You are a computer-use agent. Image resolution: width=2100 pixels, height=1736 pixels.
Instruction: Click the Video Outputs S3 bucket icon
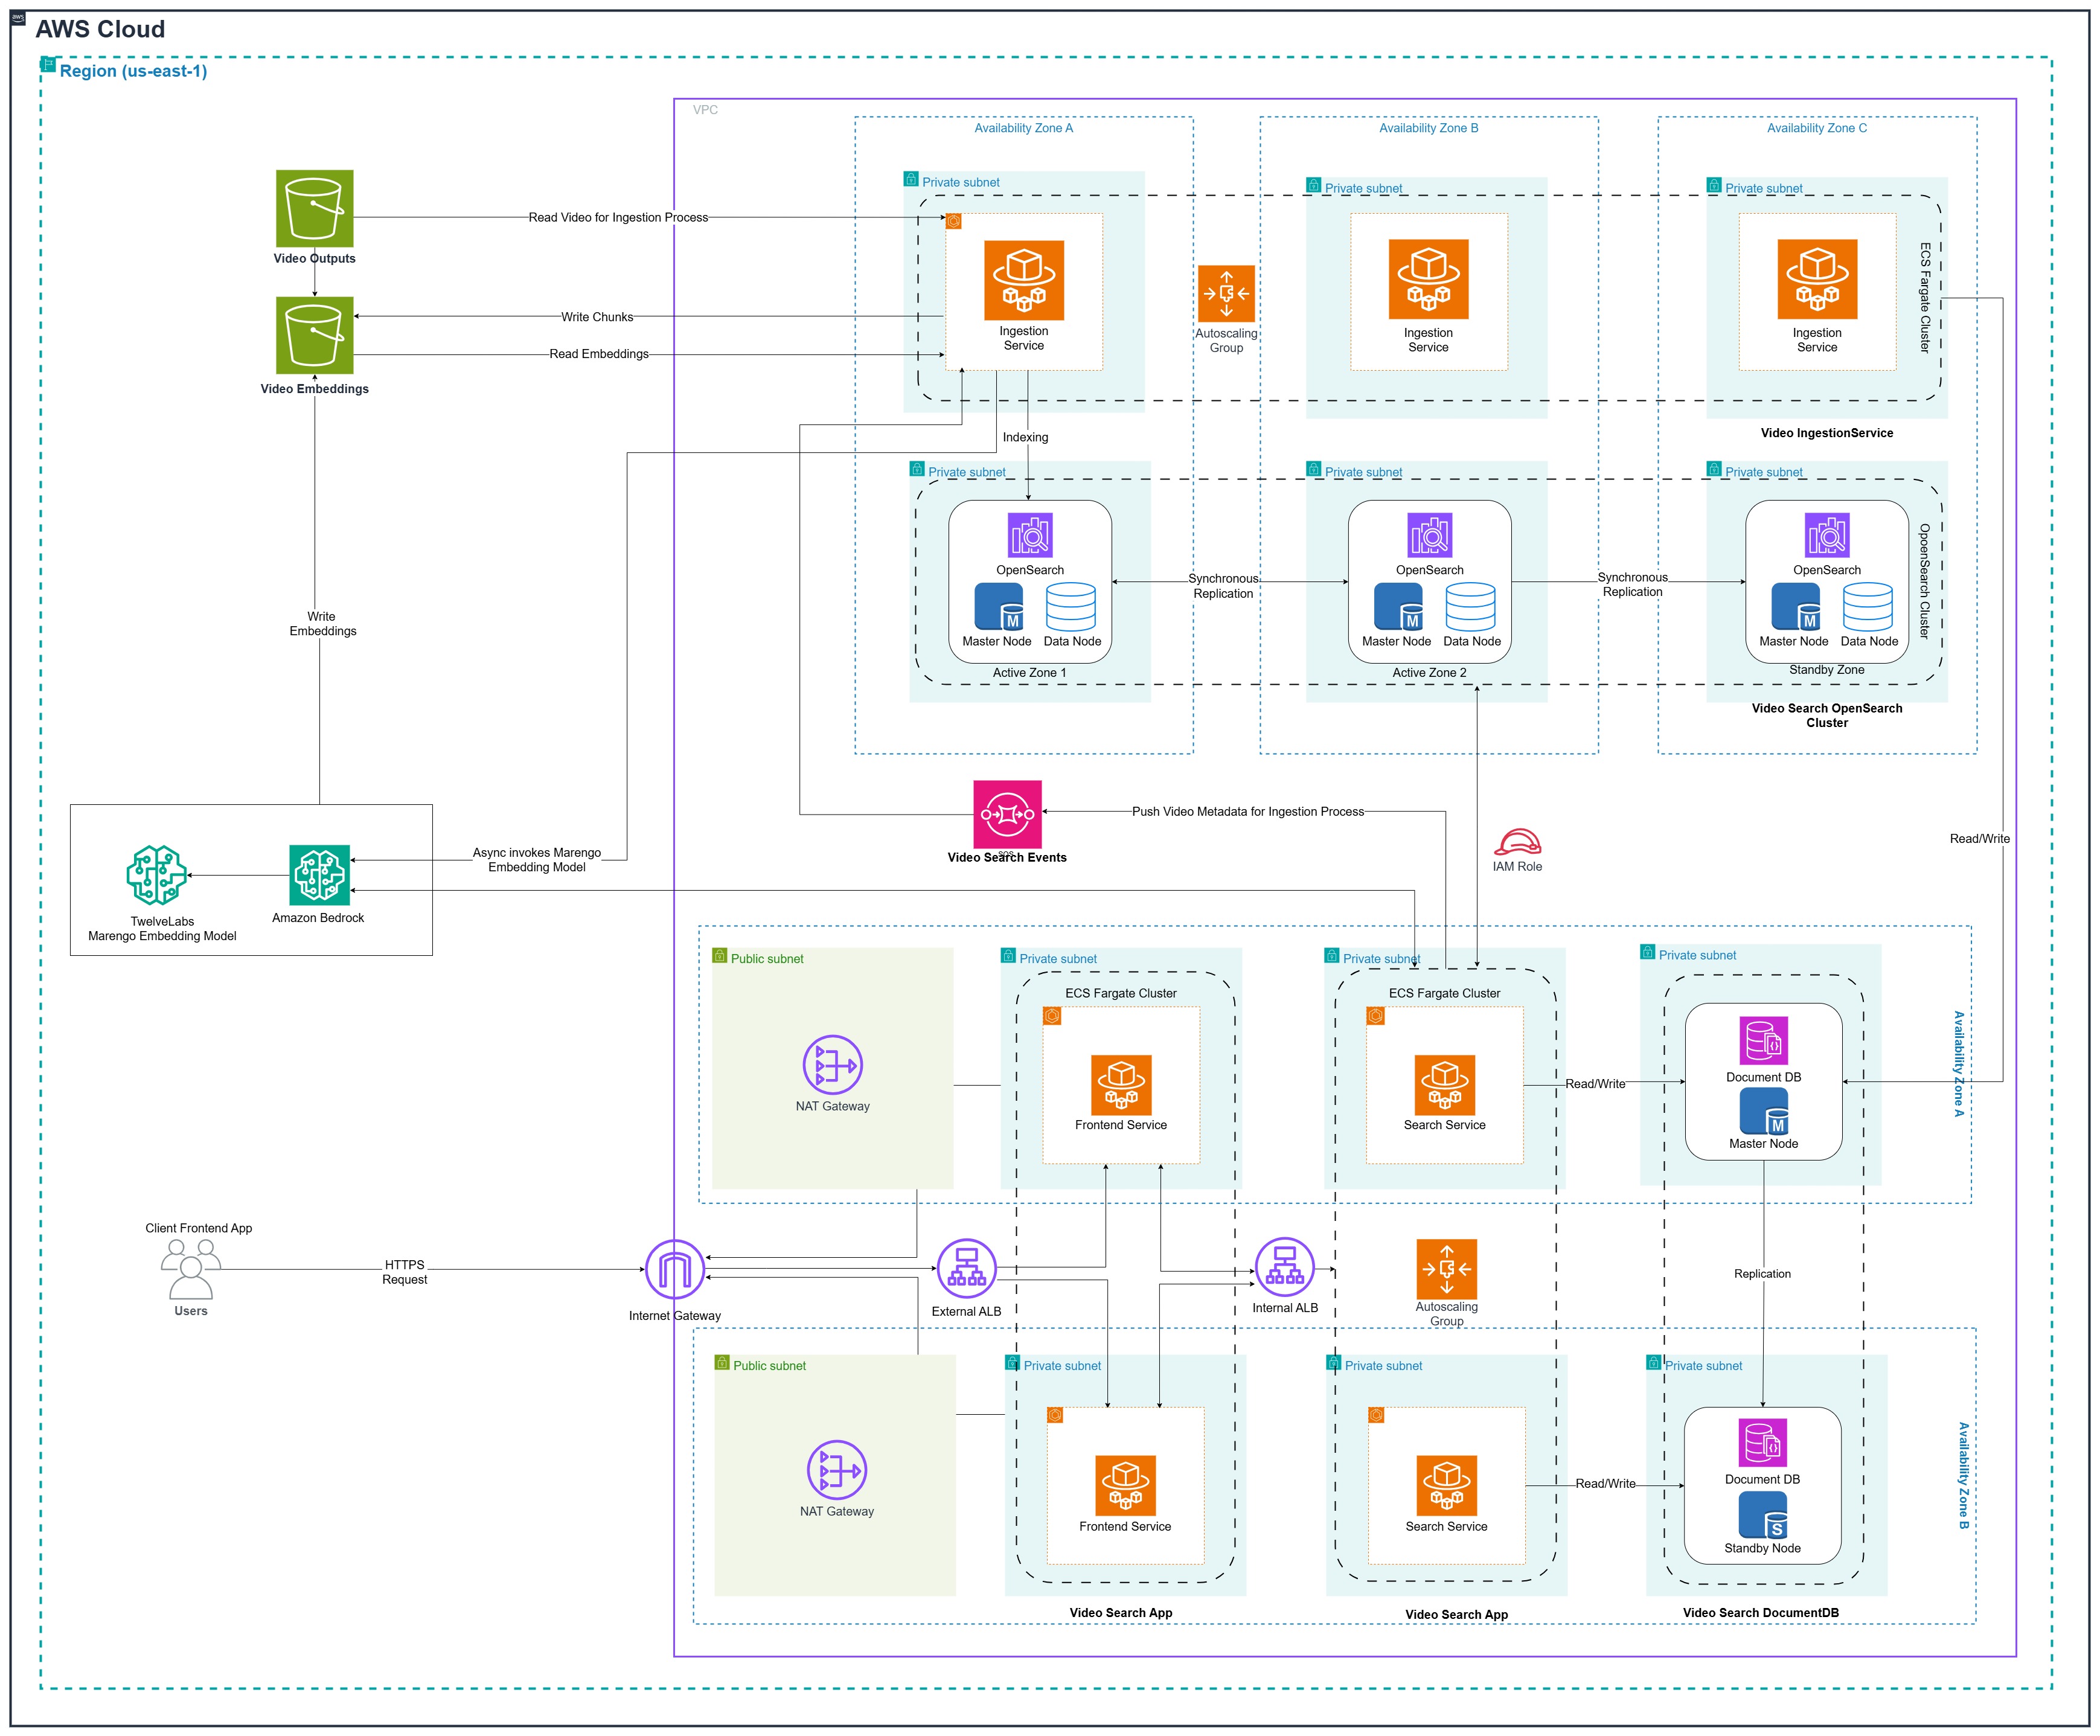pyautogui.click(x=315, y=208)
